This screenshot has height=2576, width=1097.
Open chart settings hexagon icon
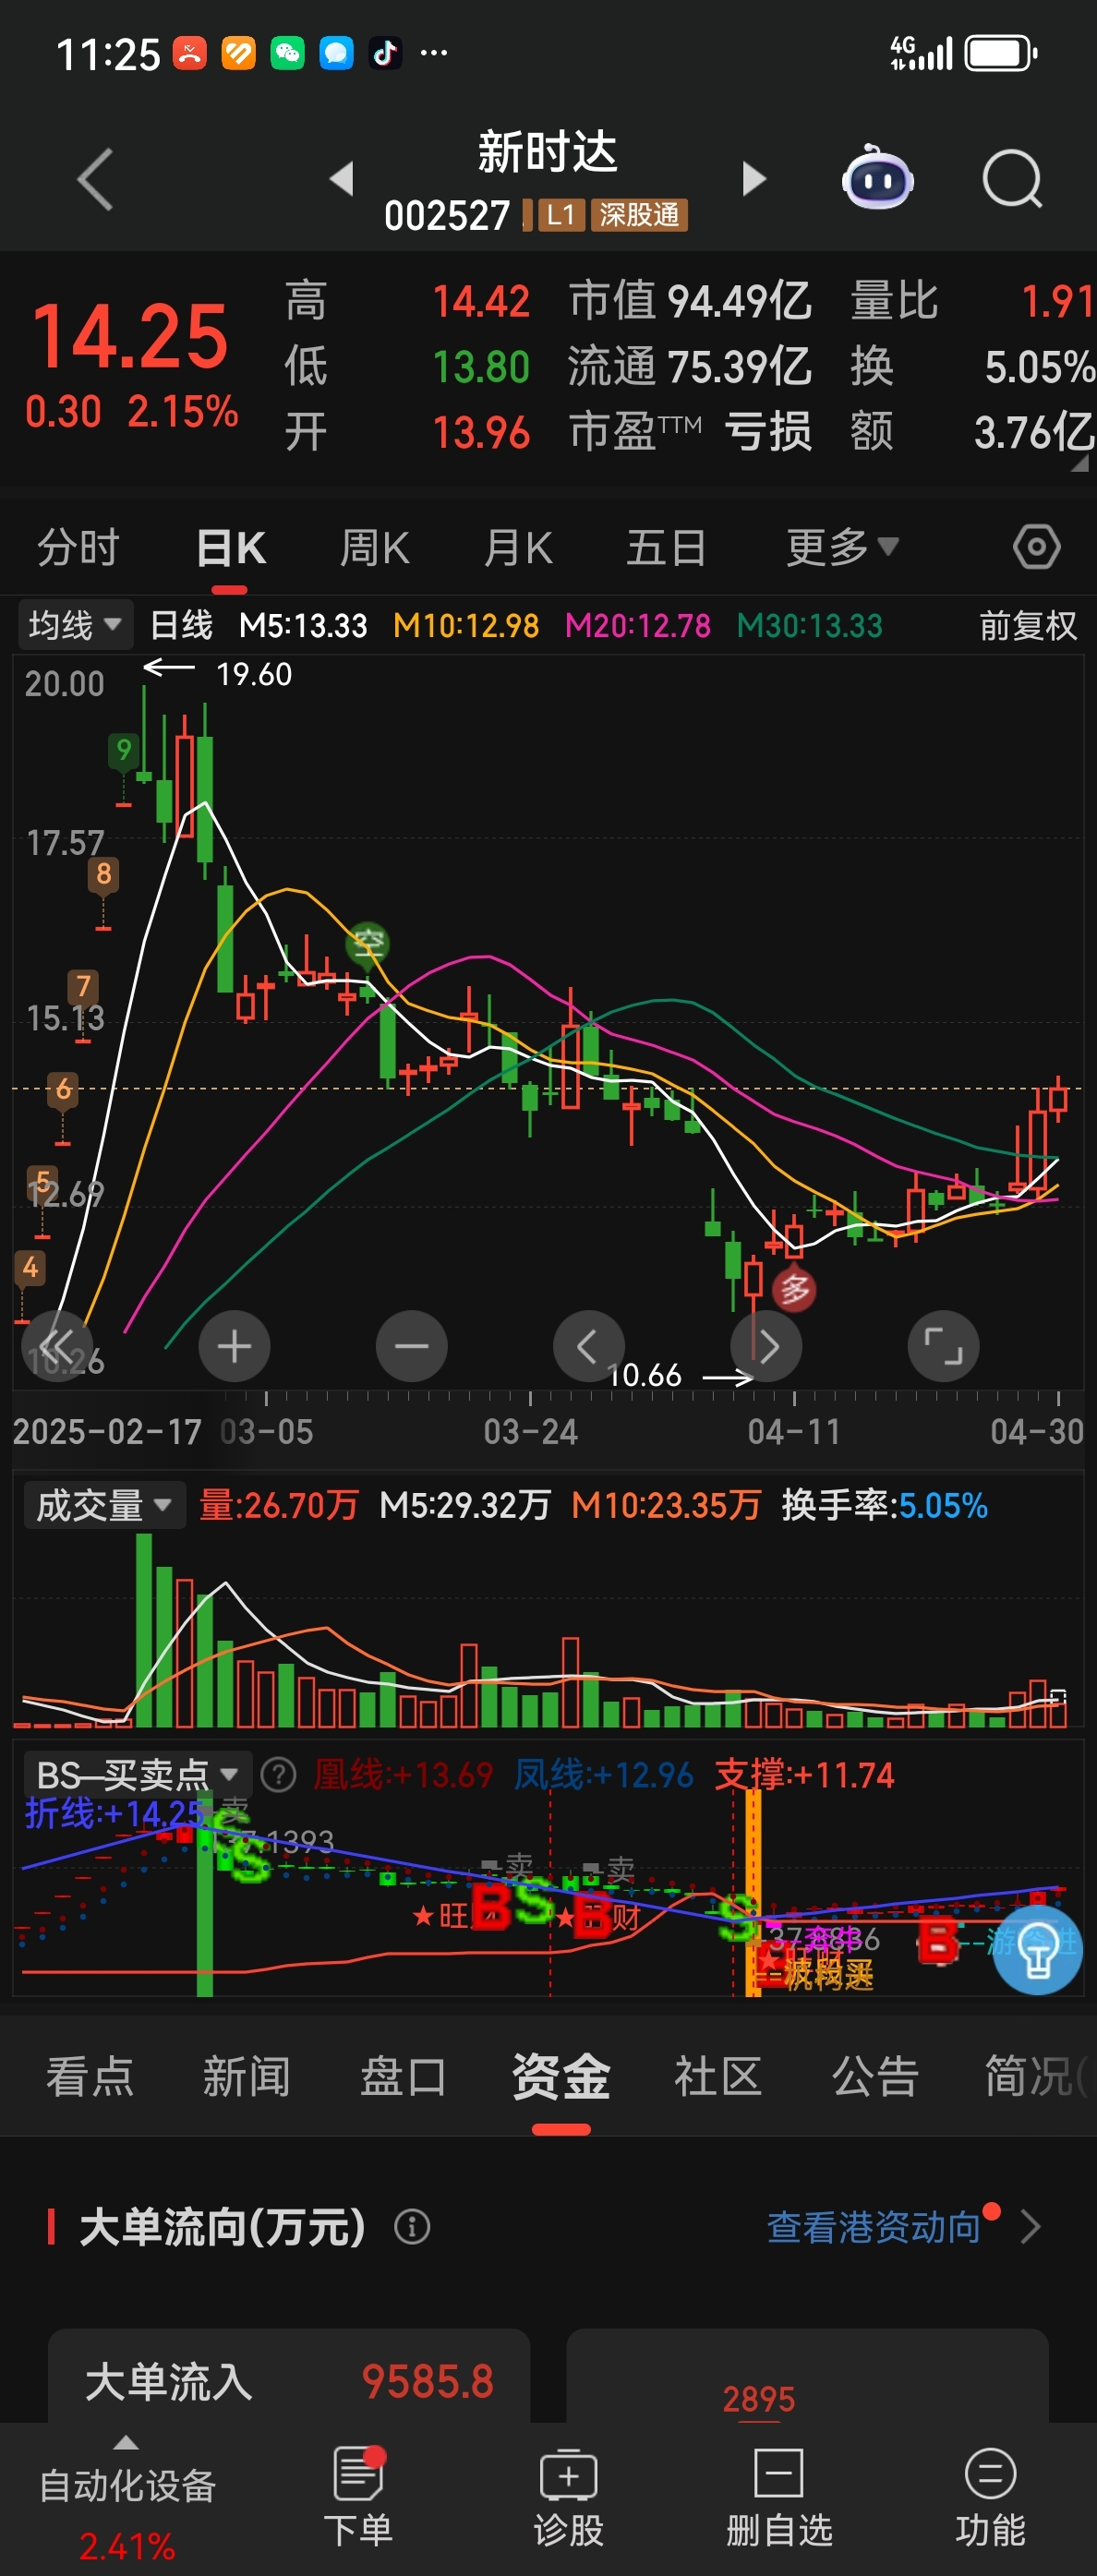click(1036, 547)
